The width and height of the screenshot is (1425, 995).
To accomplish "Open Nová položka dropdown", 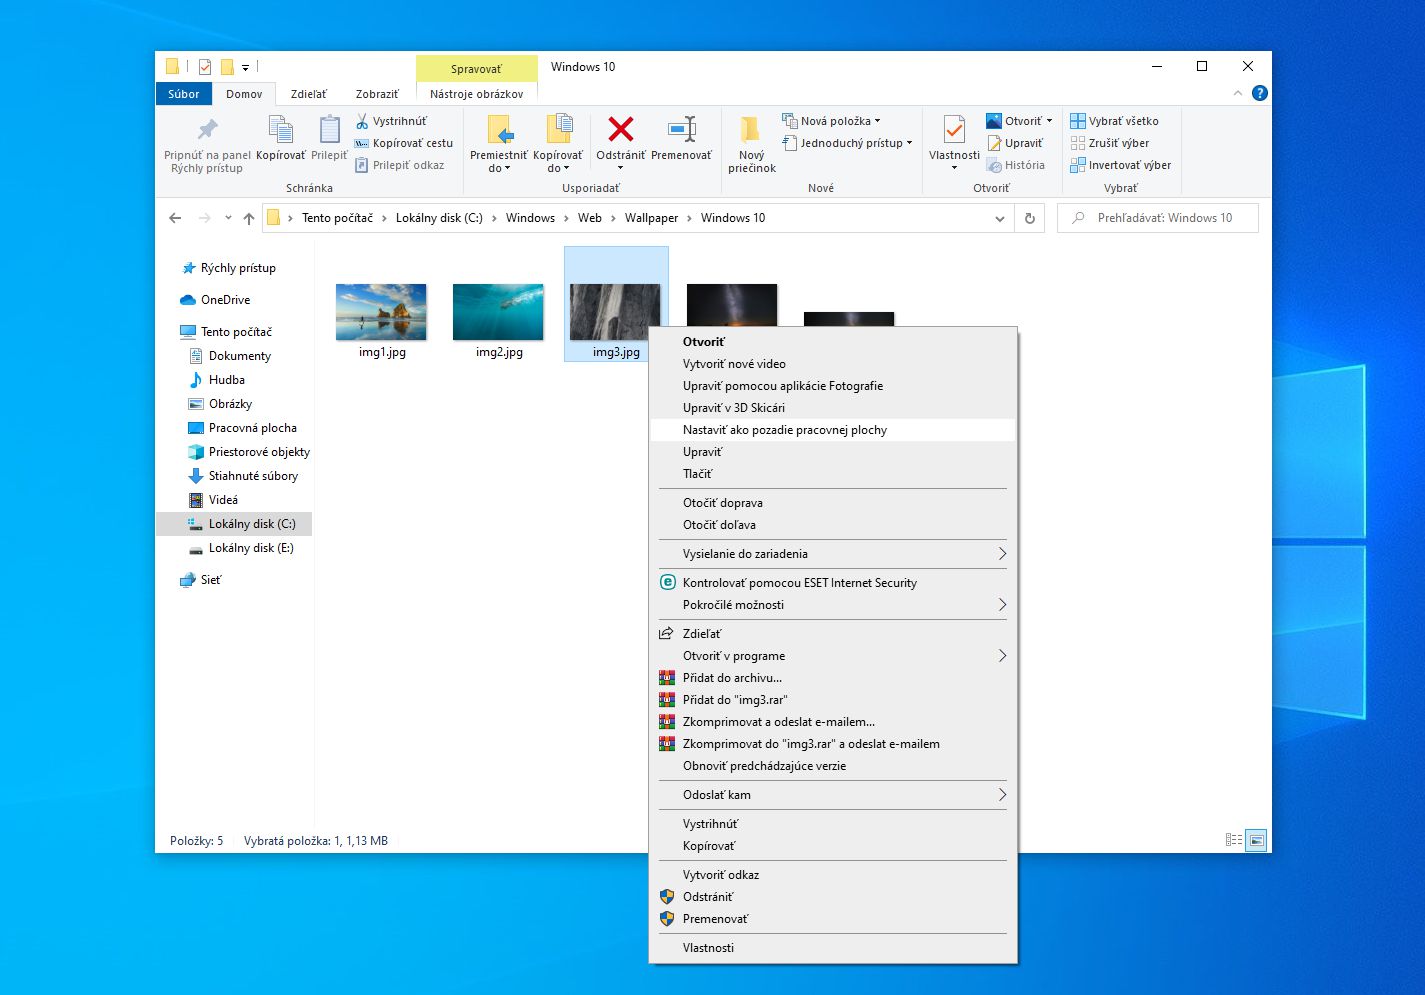I will (x=831, y=121).
